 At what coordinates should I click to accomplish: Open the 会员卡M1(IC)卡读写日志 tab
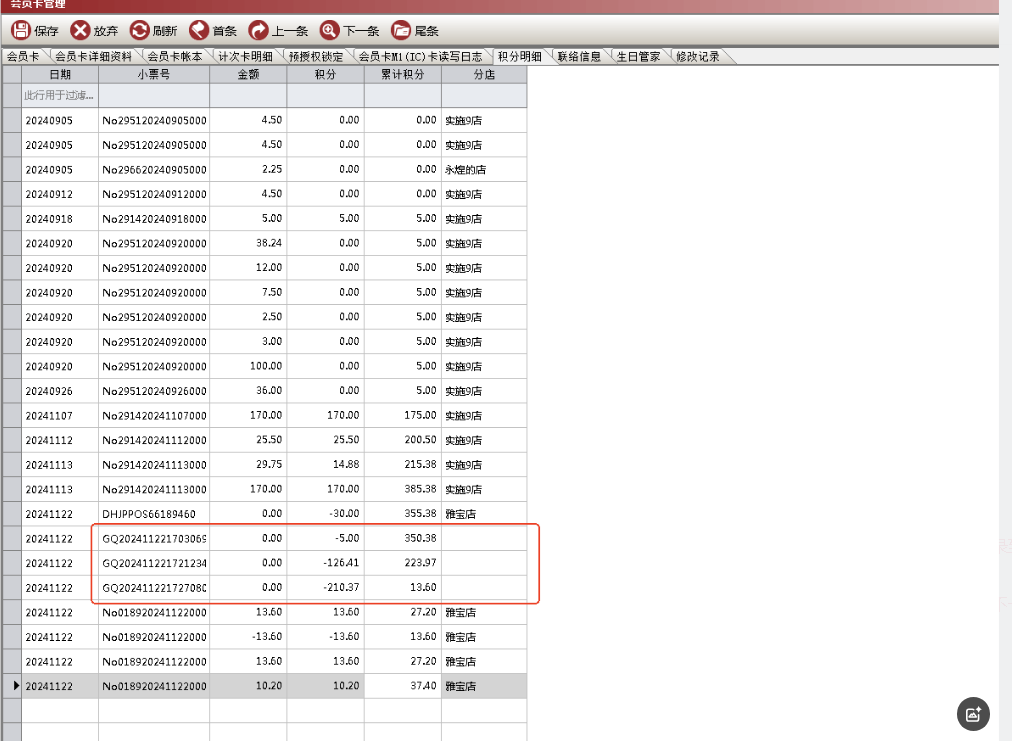click(x=420, y=57)
